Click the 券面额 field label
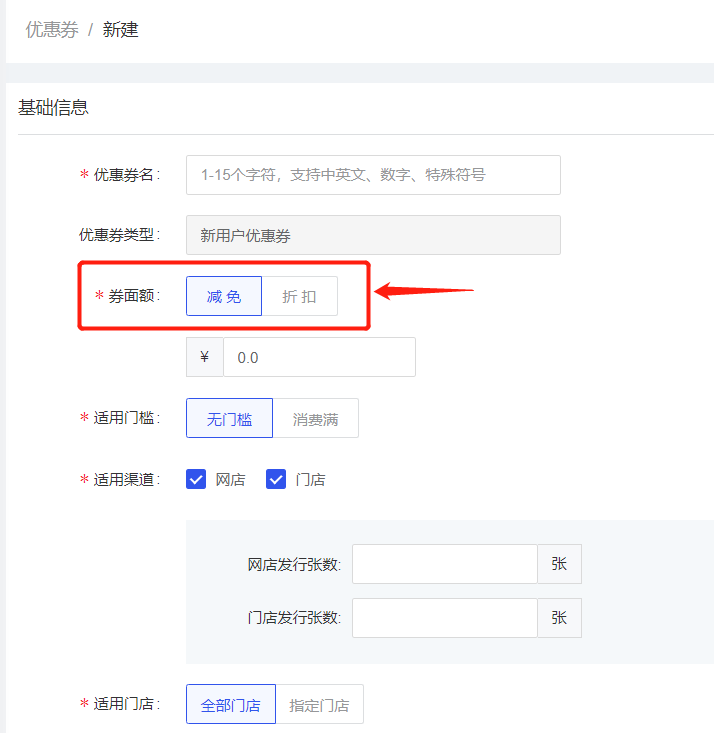This screenshot has width=714, height=733. tap(133, 296)
